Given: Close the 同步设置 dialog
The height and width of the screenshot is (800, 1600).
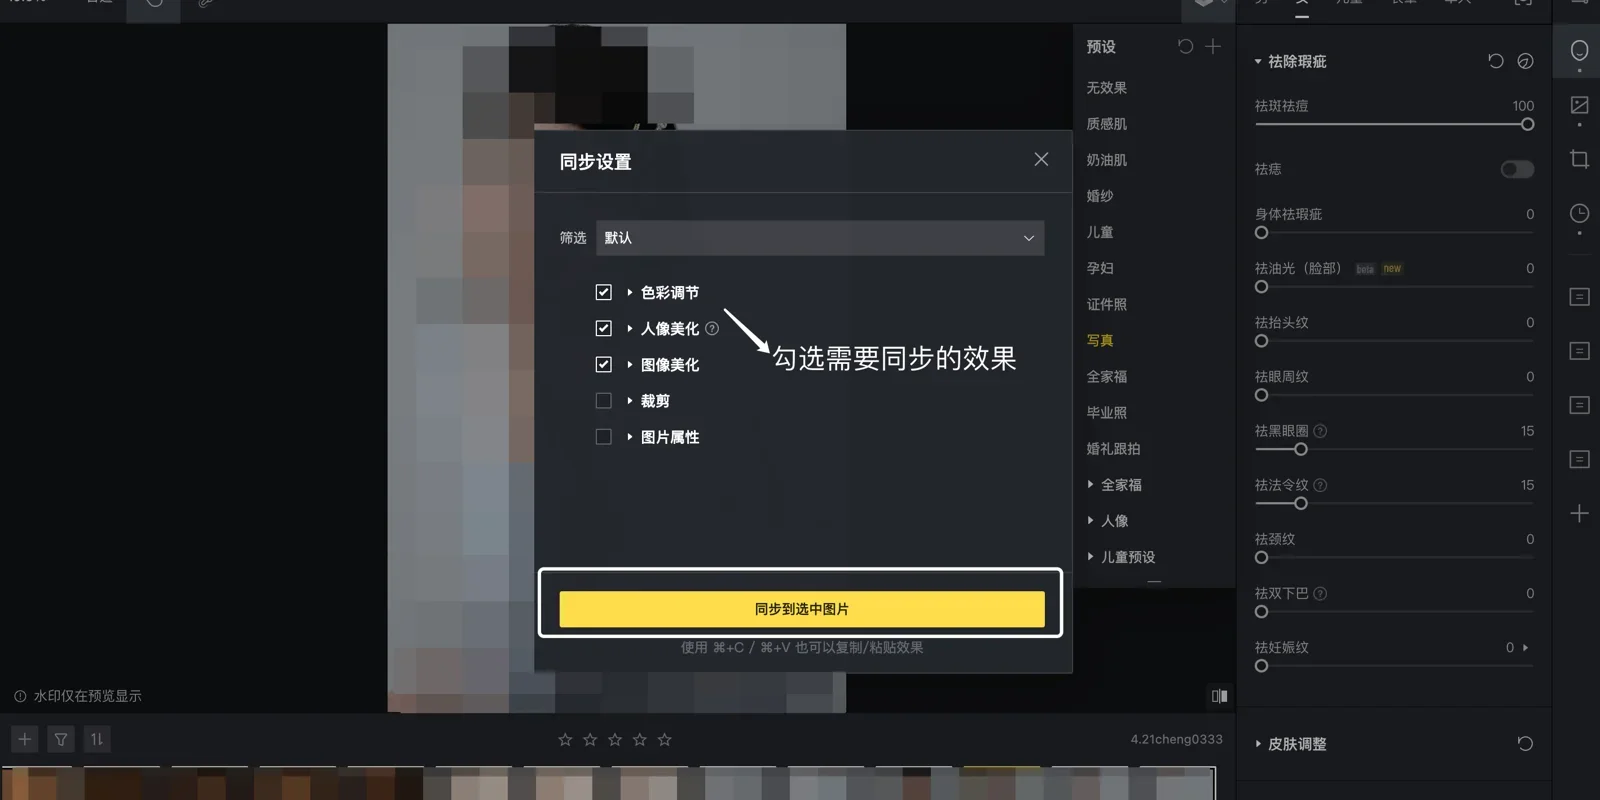Looking at the screenshot, I should click(x=1041, y=159).
